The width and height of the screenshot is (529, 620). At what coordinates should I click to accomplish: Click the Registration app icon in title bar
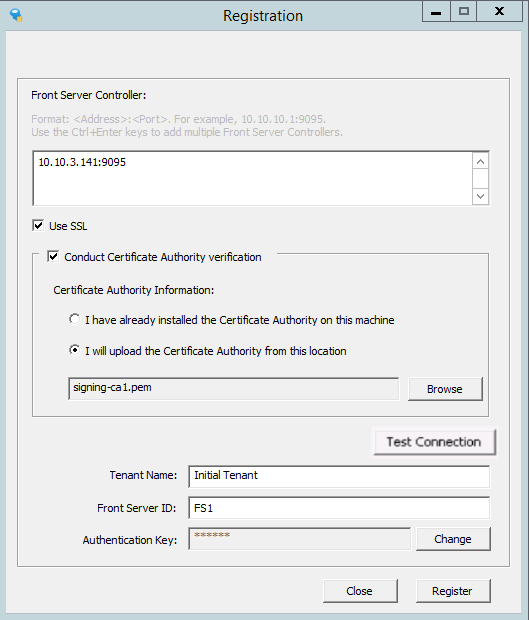16,15
